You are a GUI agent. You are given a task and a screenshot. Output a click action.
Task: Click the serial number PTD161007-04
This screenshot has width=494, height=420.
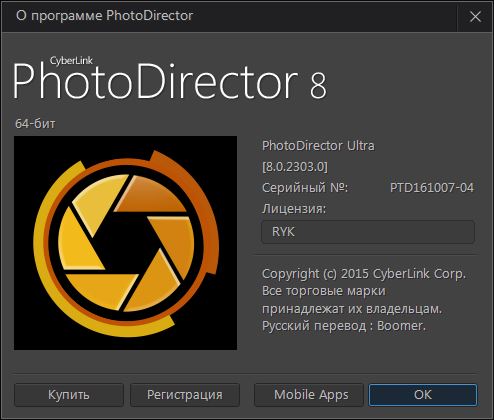pos(432,188)
